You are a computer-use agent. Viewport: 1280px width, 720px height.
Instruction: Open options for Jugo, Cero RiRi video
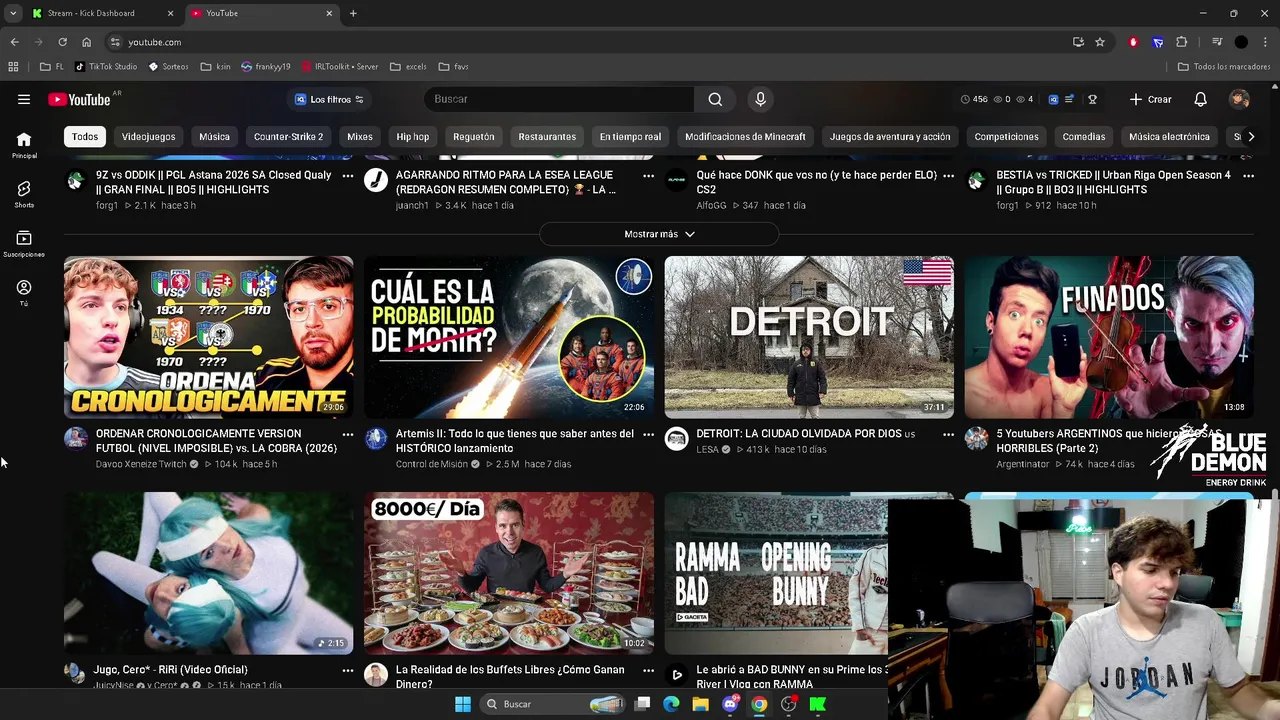[348, 670]
